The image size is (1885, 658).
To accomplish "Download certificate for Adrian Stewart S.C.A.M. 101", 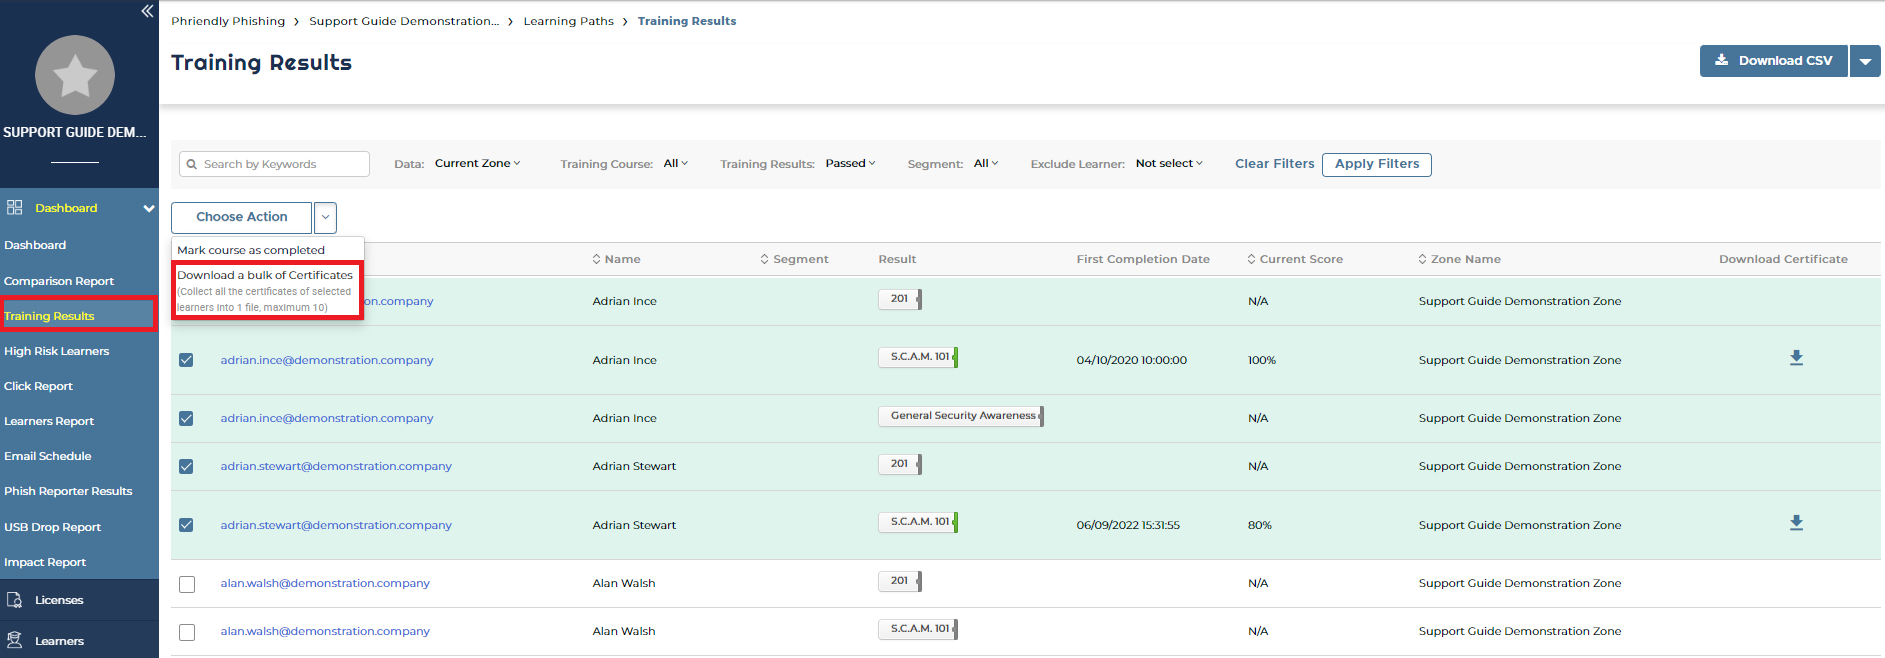I will click(x=1796, y=523).
